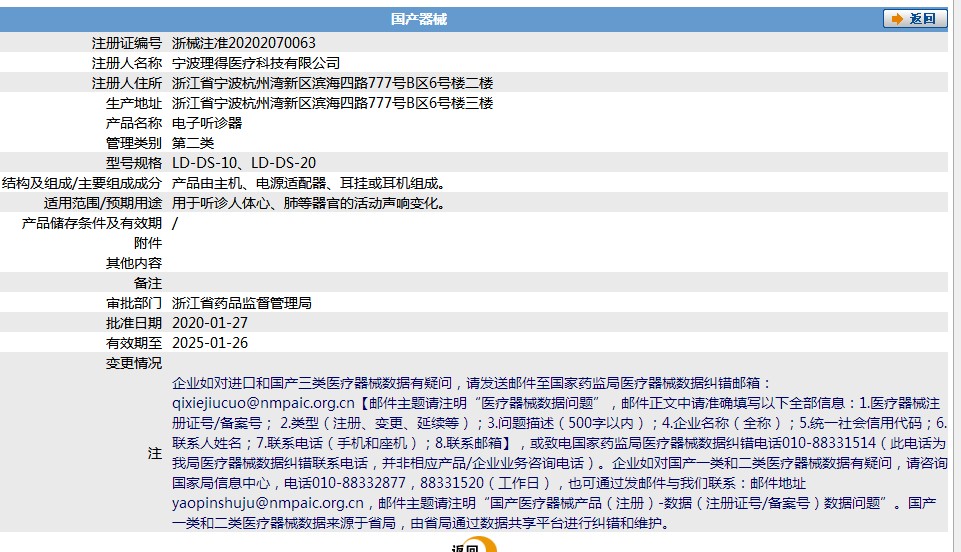Click the 国产器械 header title
The height and width of the screenshot is (552, 961).
click(419, 19)
